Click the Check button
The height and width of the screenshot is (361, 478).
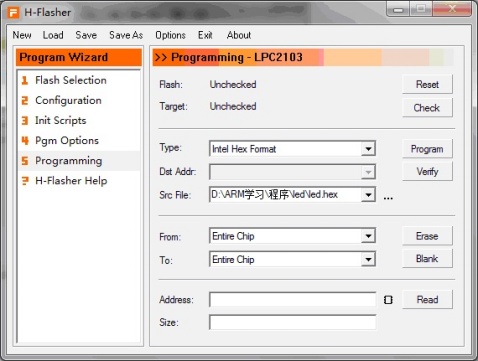click(427, 108)
